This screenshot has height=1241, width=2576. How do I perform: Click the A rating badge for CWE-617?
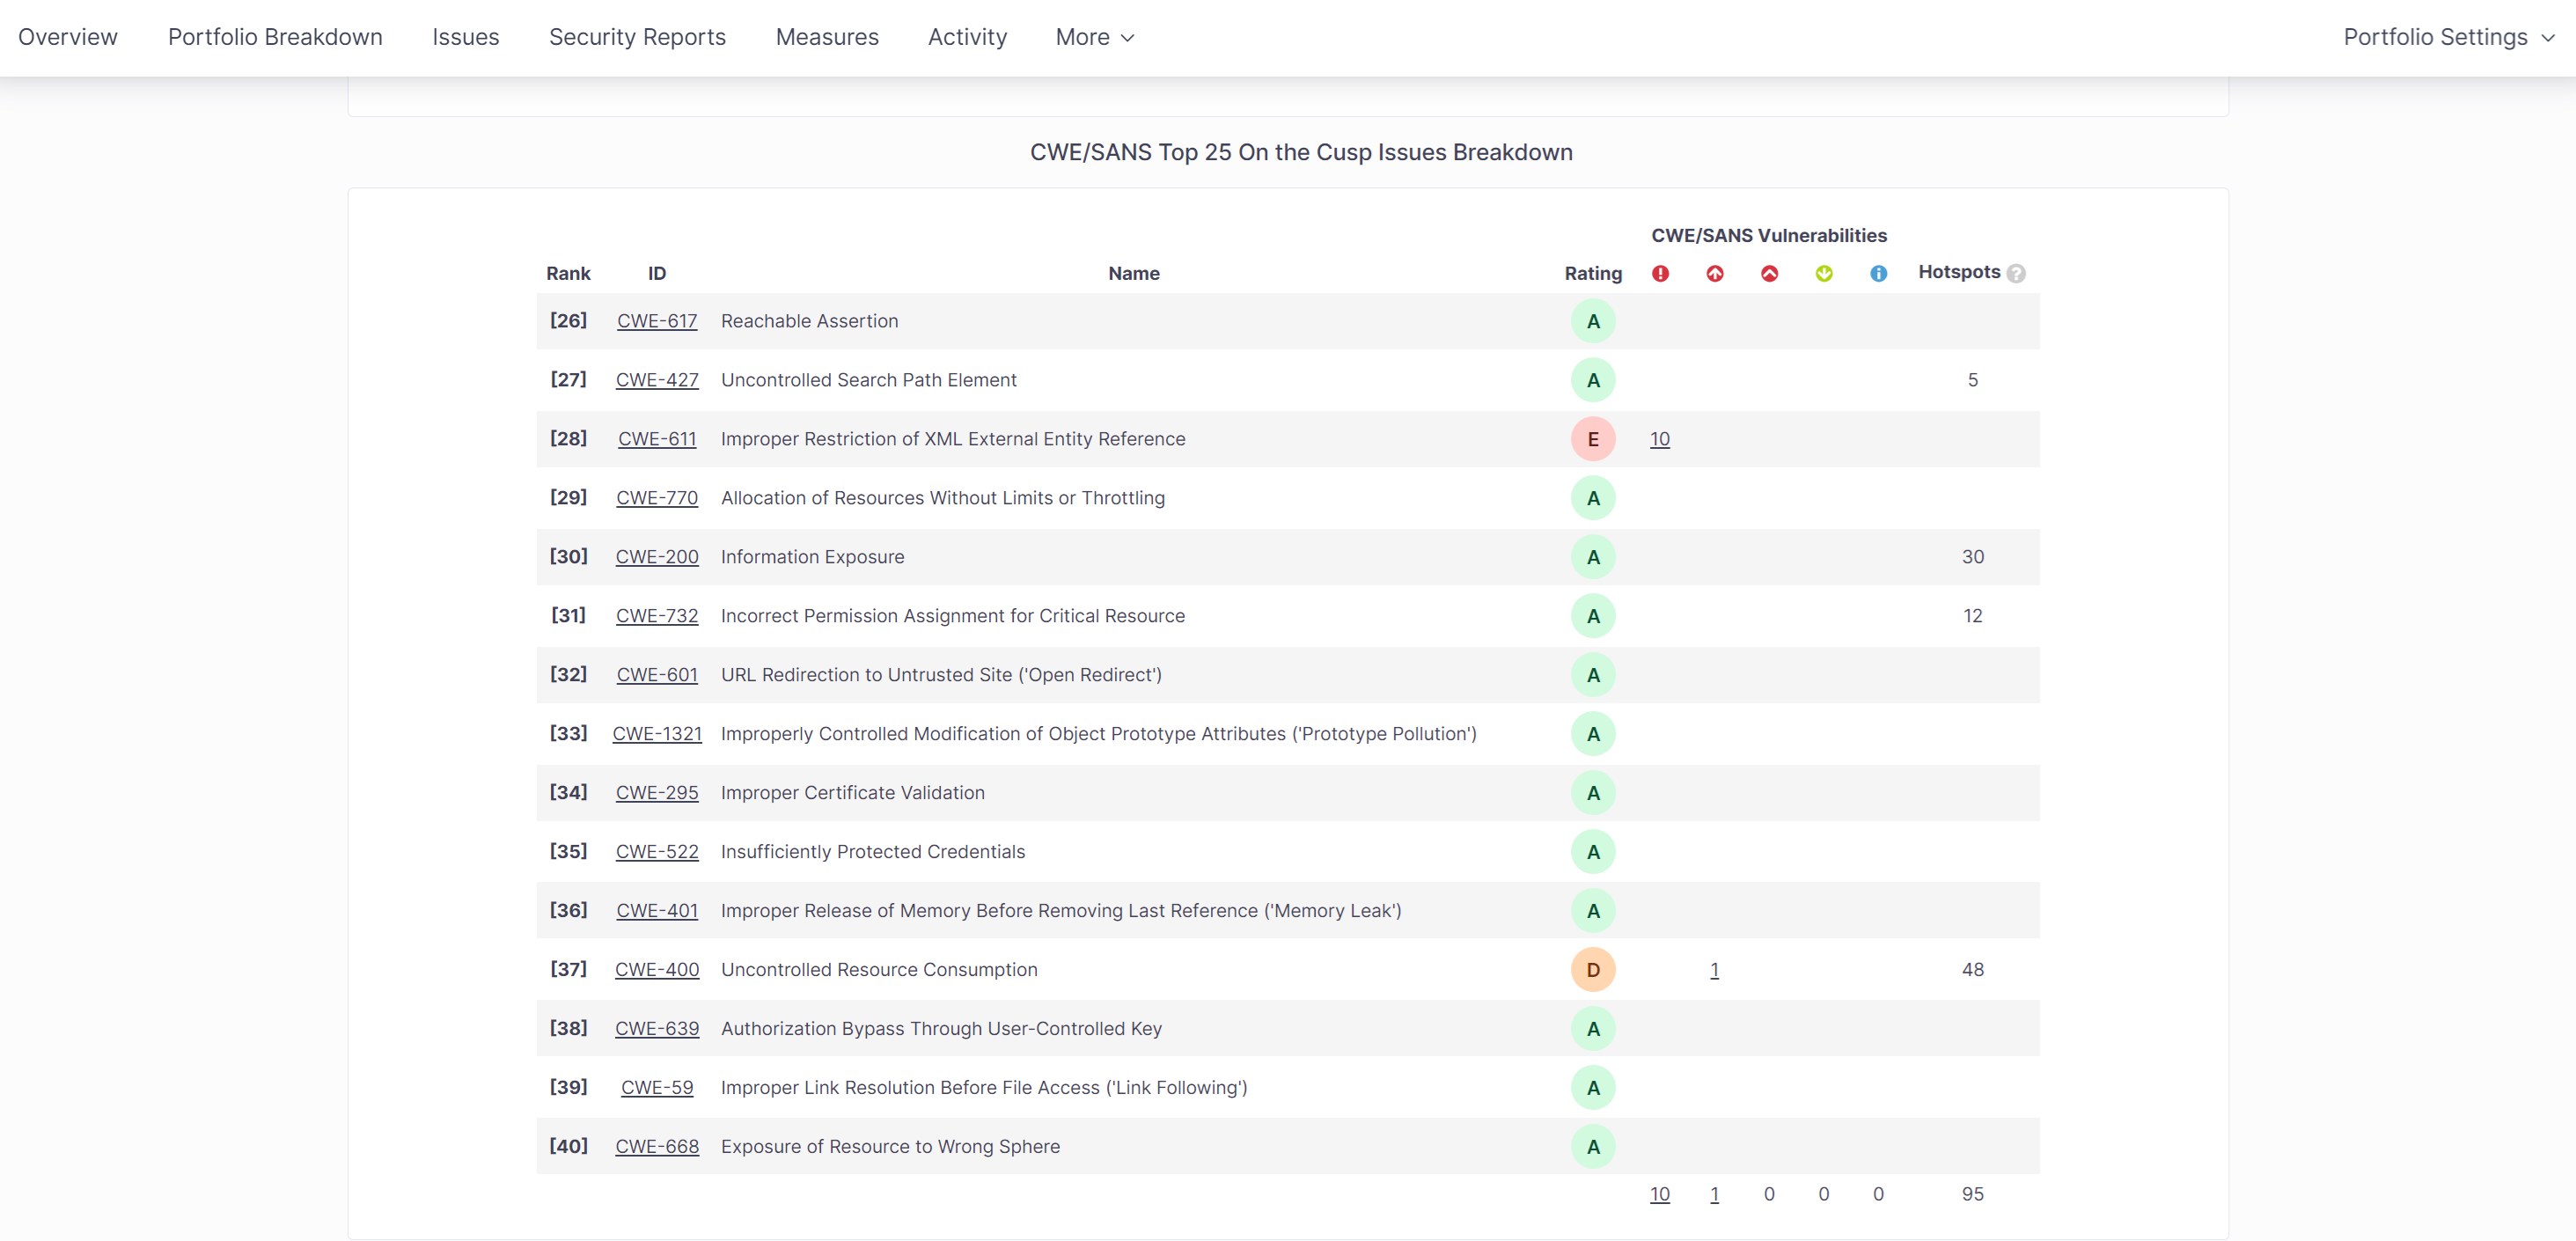pyautogui.click(x=1592, y=321)
